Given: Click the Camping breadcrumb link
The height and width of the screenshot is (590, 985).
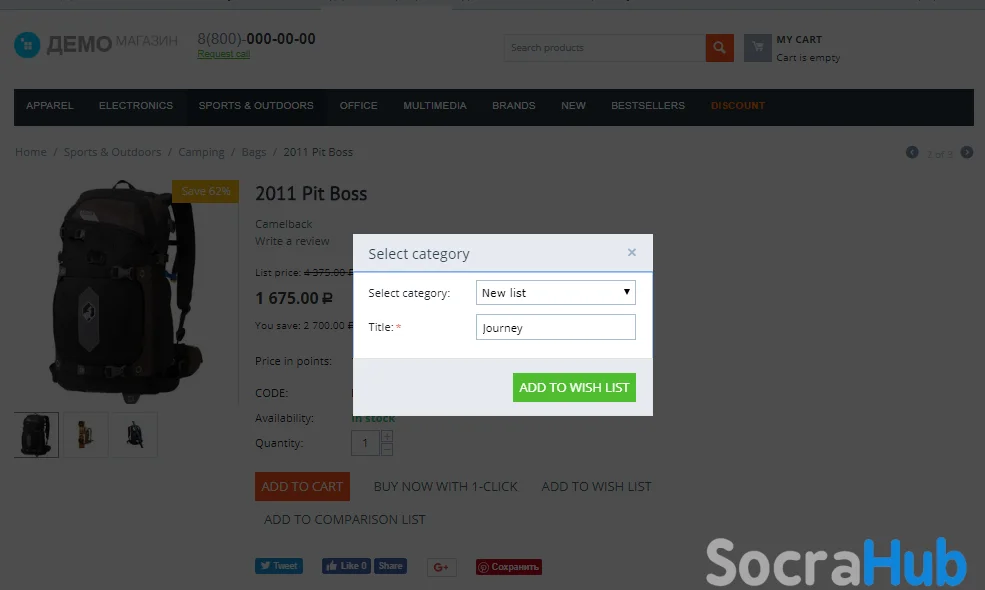Looking at the screenshot, I should click(201, 152).
